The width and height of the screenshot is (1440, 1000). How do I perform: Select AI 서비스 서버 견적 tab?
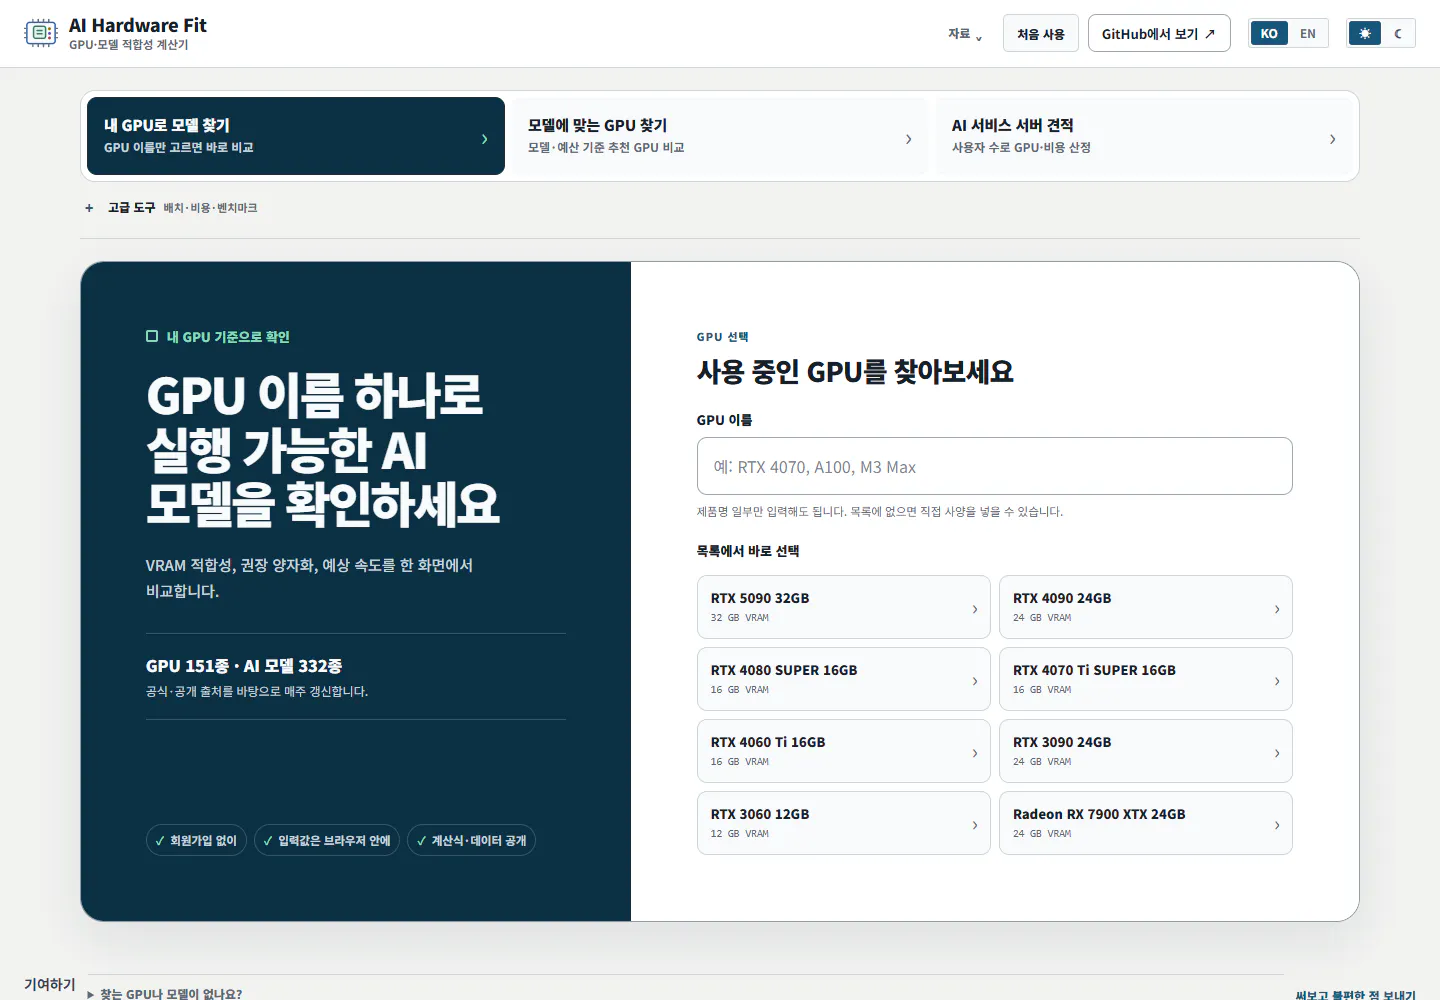pyautogui.click(x=1144, y=136)
